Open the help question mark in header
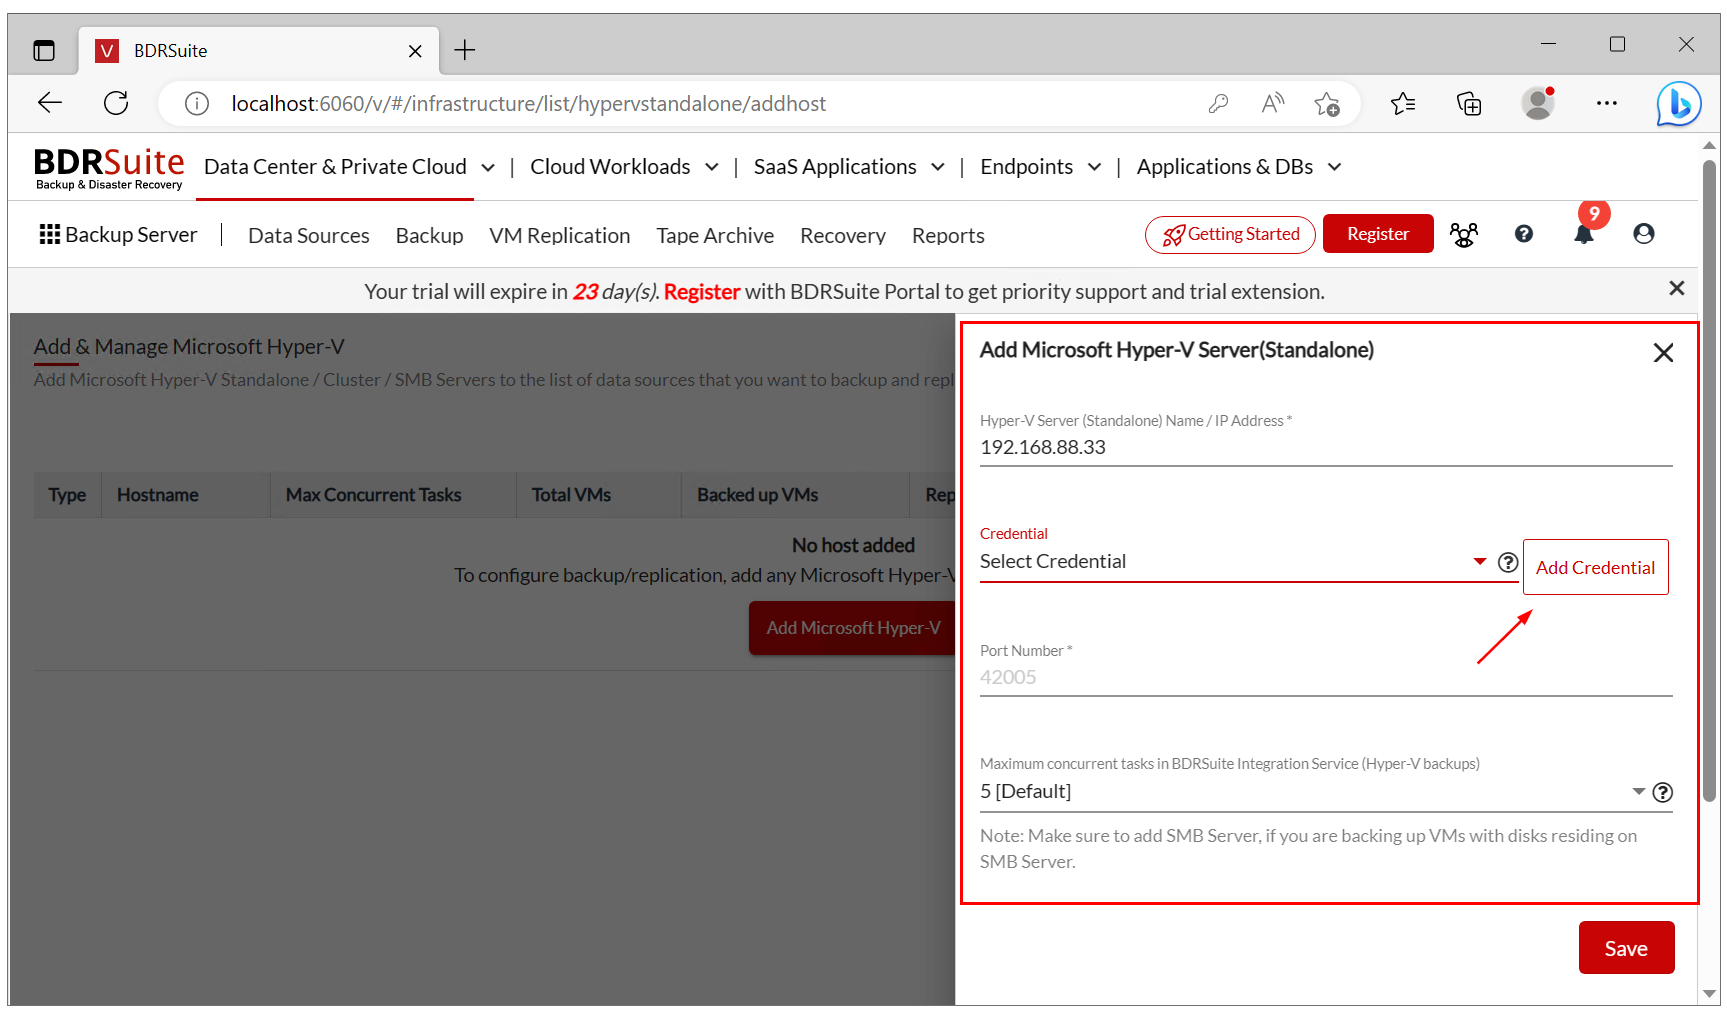Viewport: 1727px width, 1014px height. pos(1524,234)
